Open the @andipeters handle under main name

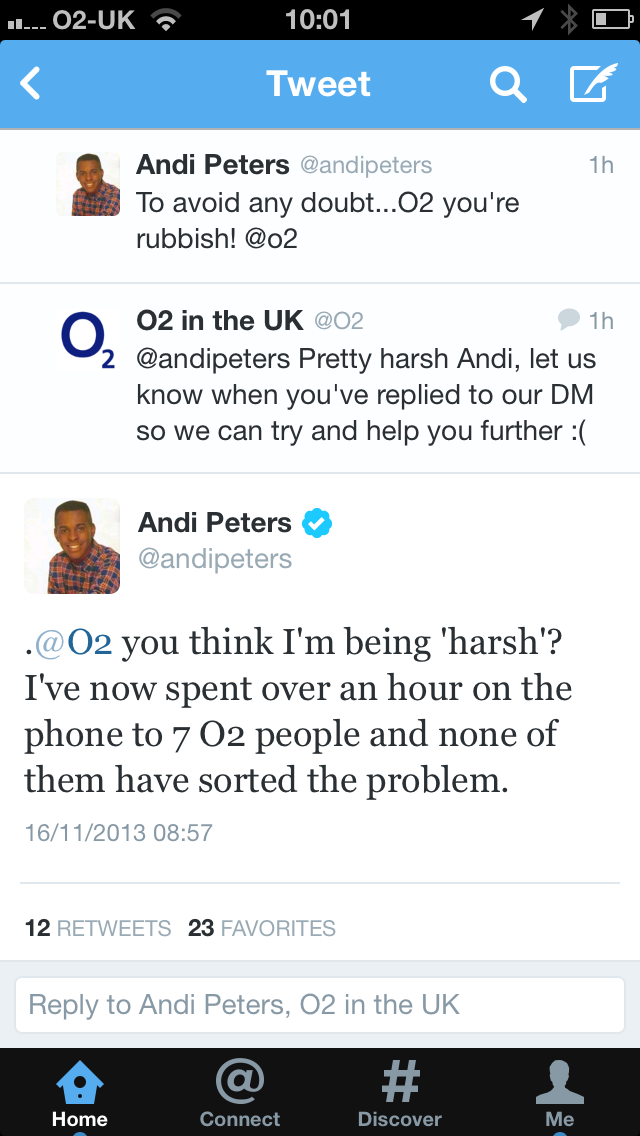[215, 559]
